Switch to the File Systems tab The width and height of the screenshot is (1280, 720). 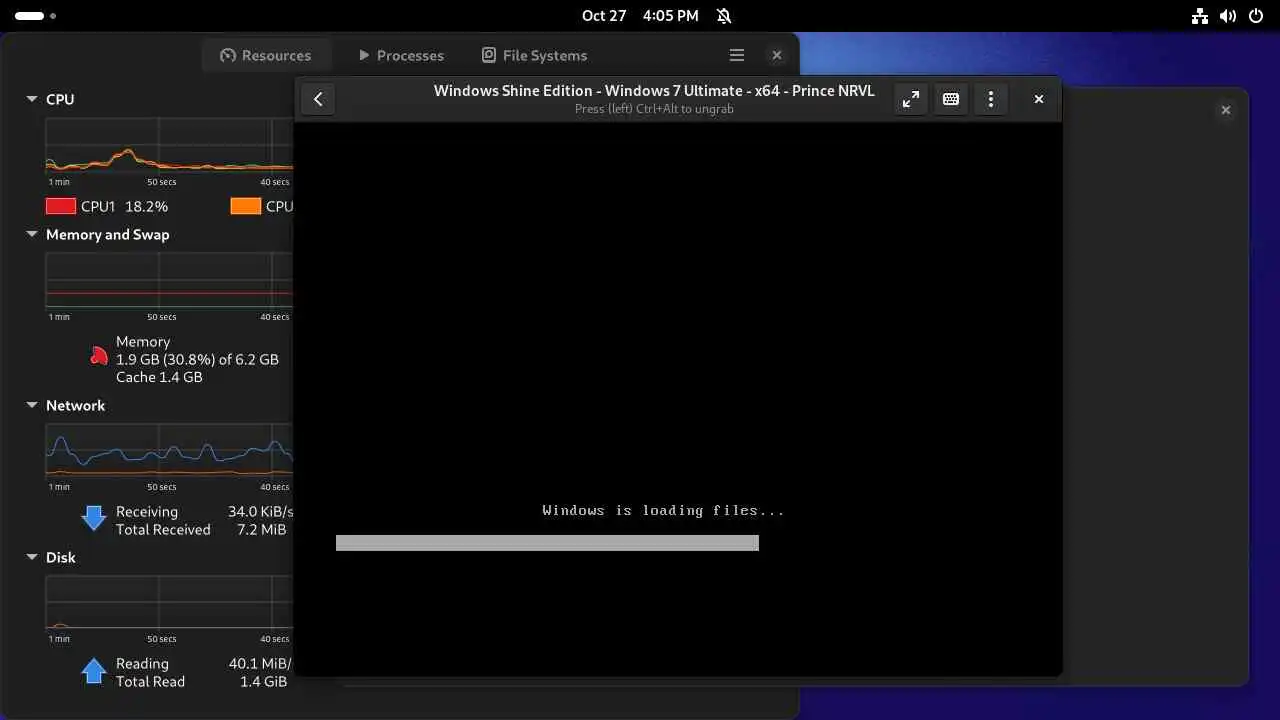(535, 55)
